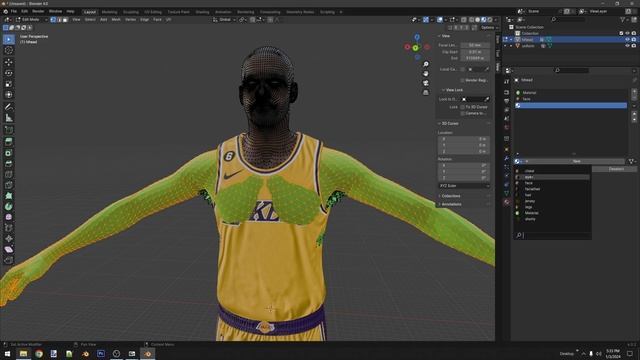
Task: Switch to rendered viewport shading
Action: point(490,20)
